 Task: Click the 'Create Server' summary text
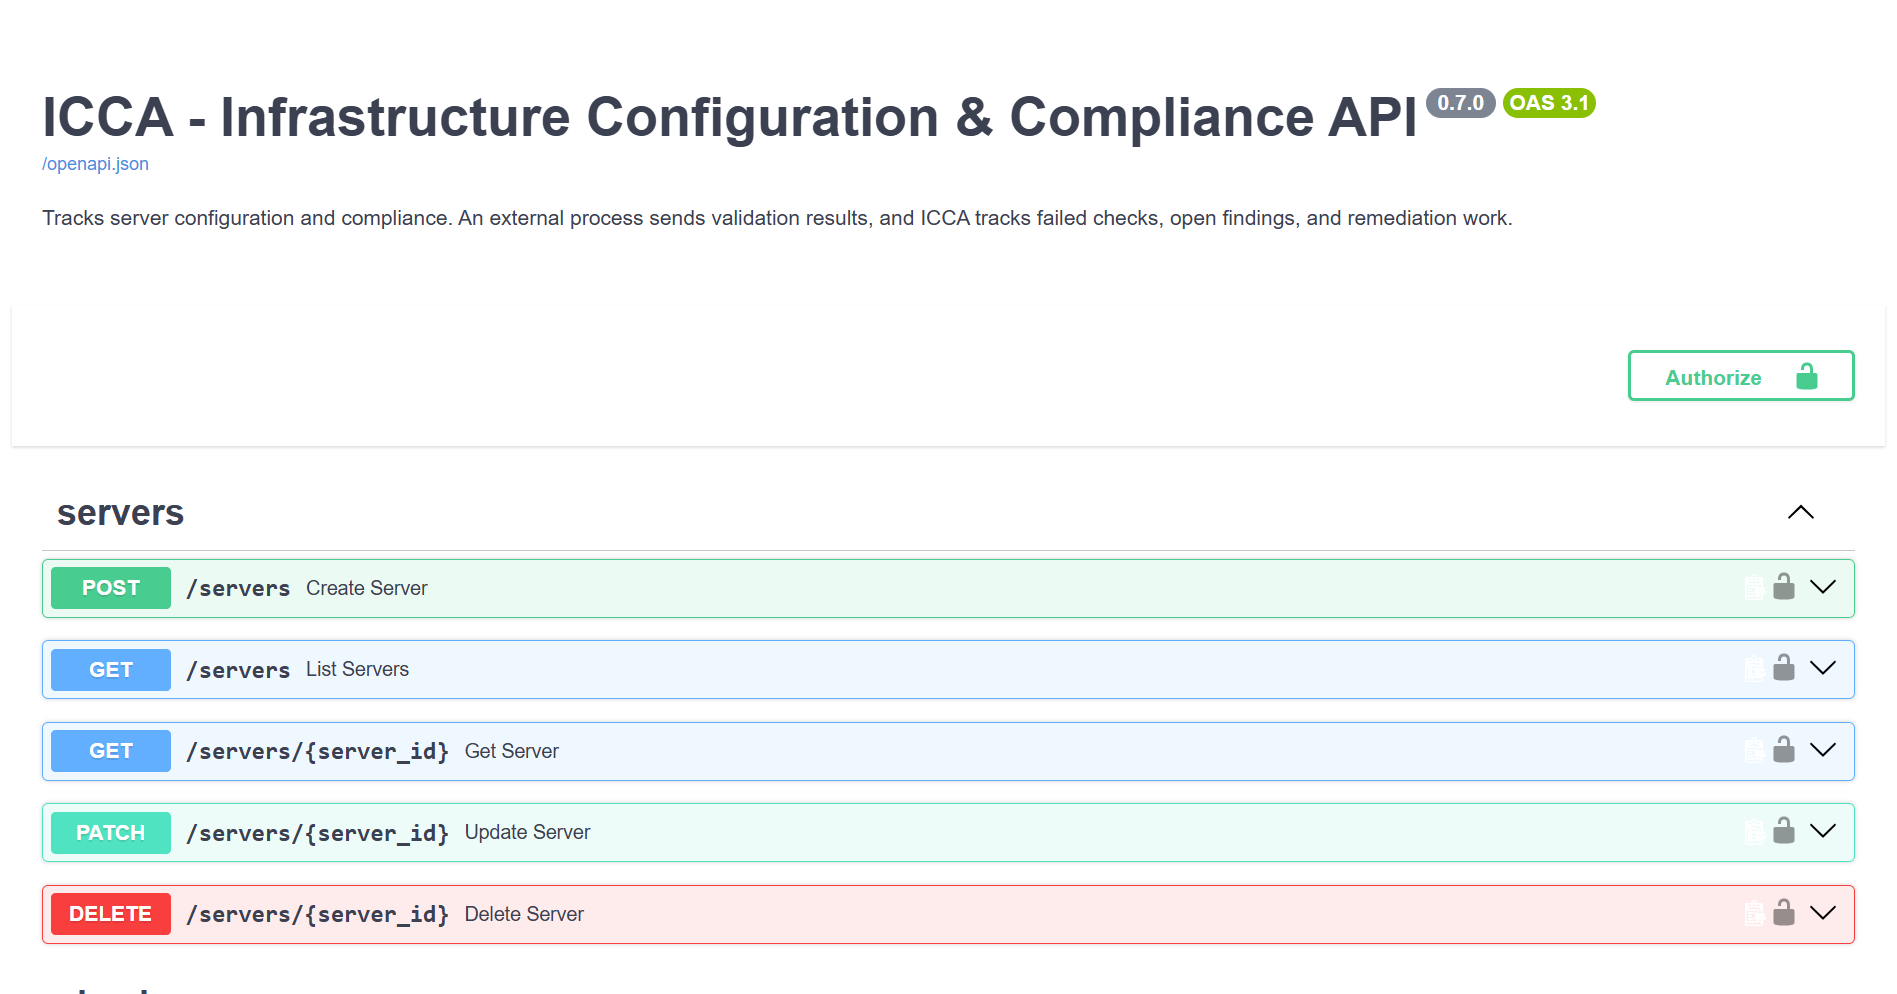(x=367, y=588)
